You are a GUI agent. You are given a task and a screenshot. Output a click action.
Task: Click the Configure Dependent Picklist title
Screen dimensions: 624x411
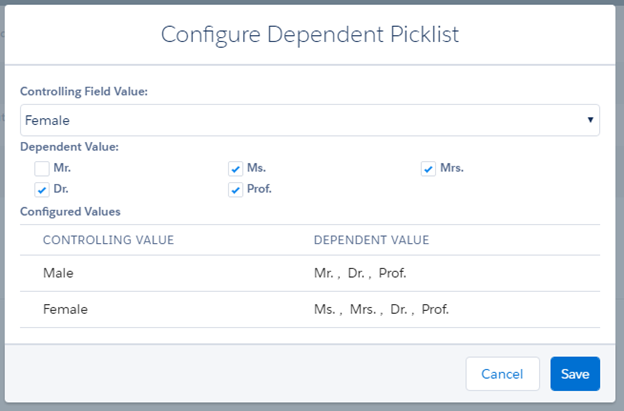coord(311,34)
